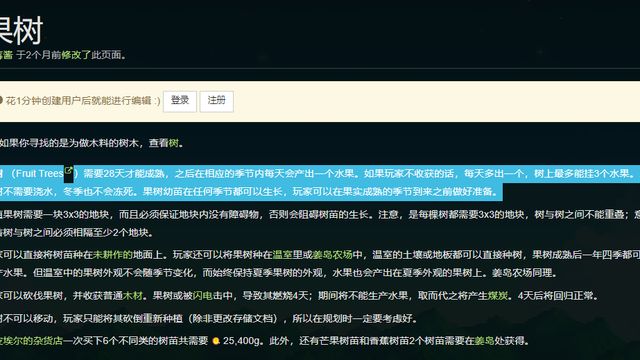Open the 煤炭 link
The height and width of the screenshot is (360, 640).
pyautogui.click(x=498, y=296)
